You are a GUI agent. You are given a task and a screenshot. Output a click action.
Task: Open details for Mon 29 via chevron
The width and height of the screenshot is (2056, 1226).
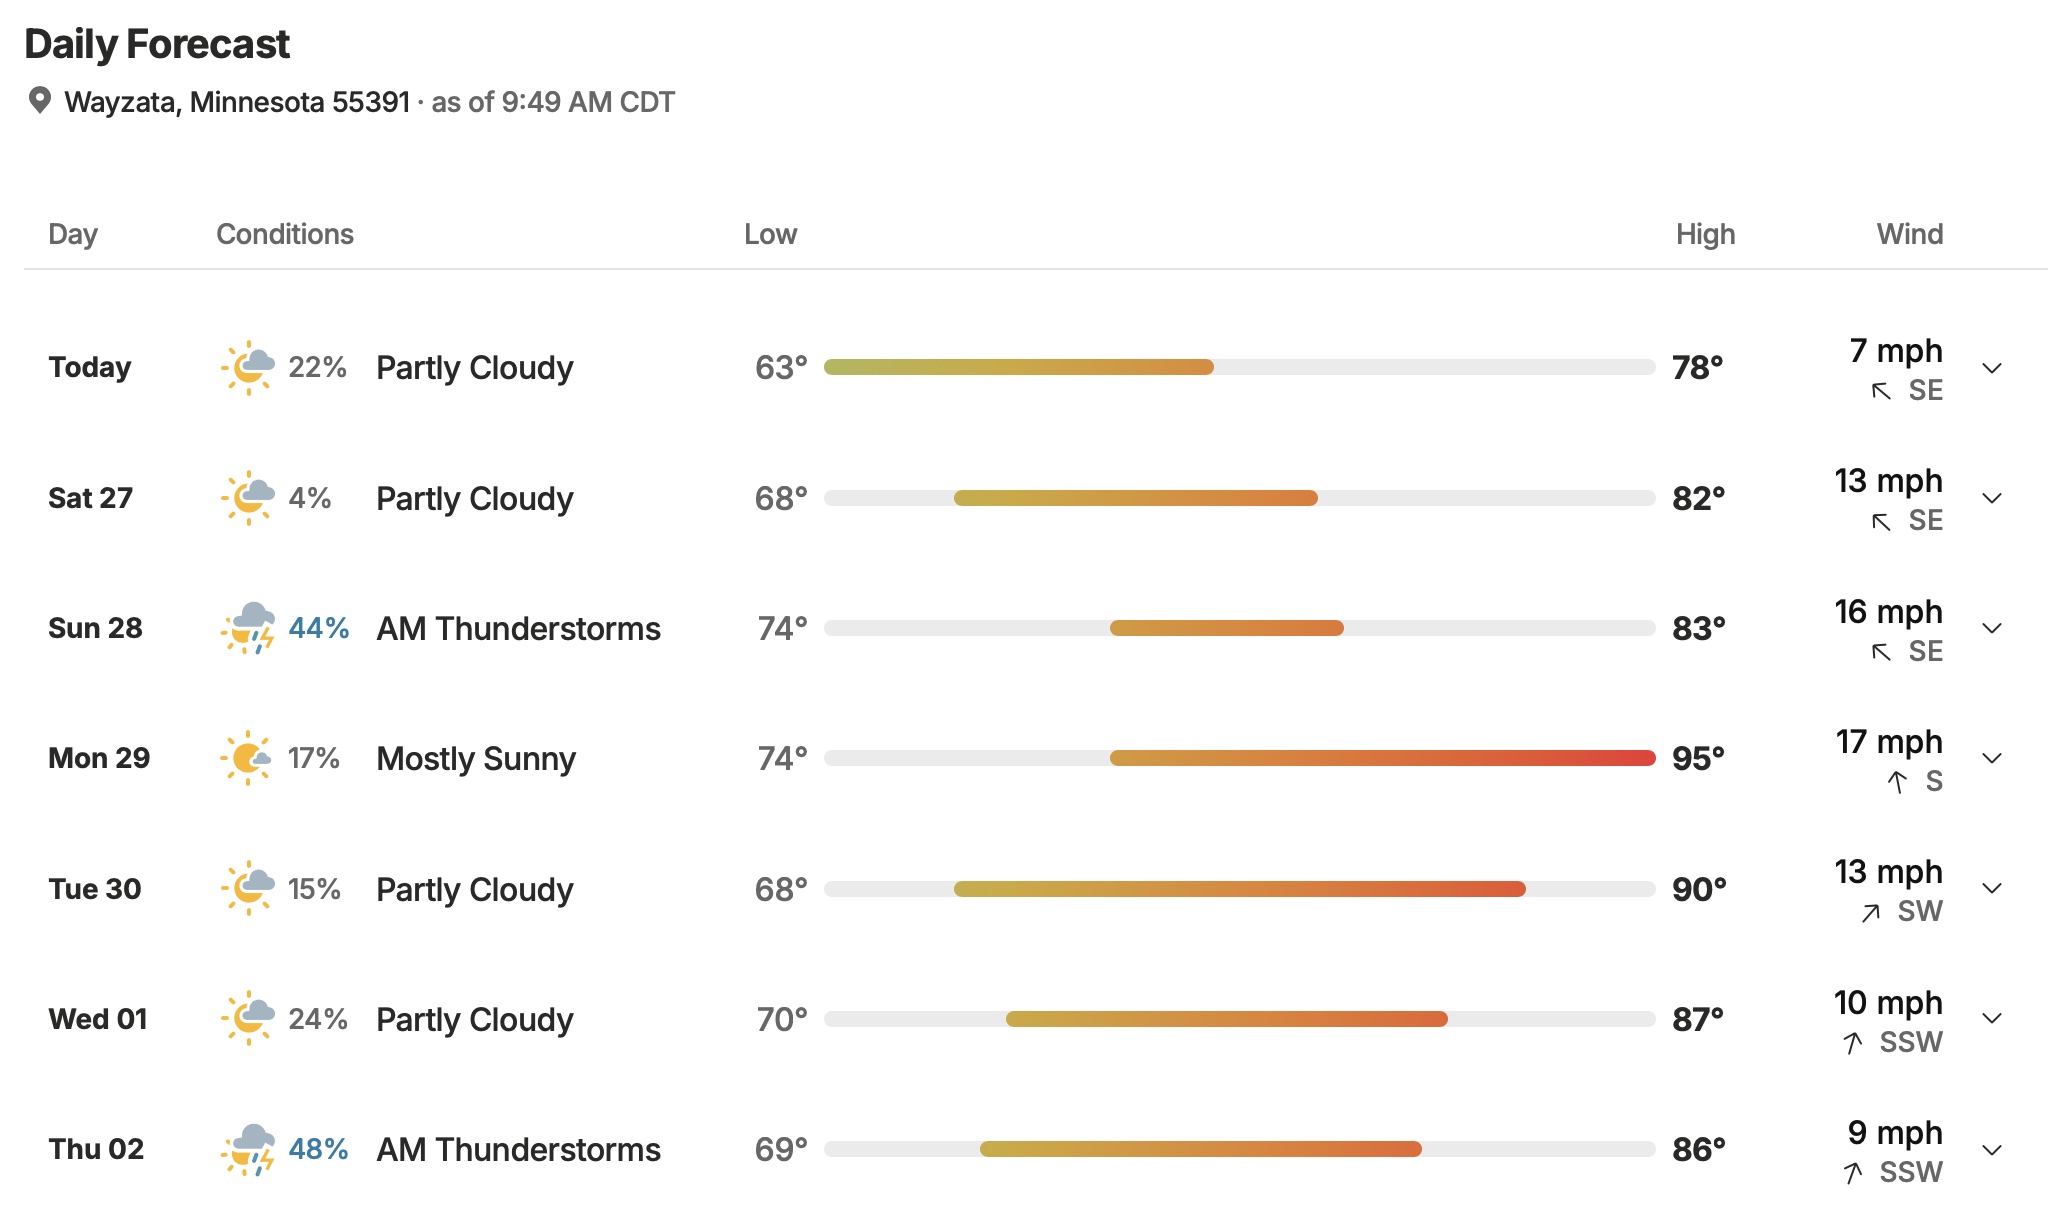tap(1992, 758)
